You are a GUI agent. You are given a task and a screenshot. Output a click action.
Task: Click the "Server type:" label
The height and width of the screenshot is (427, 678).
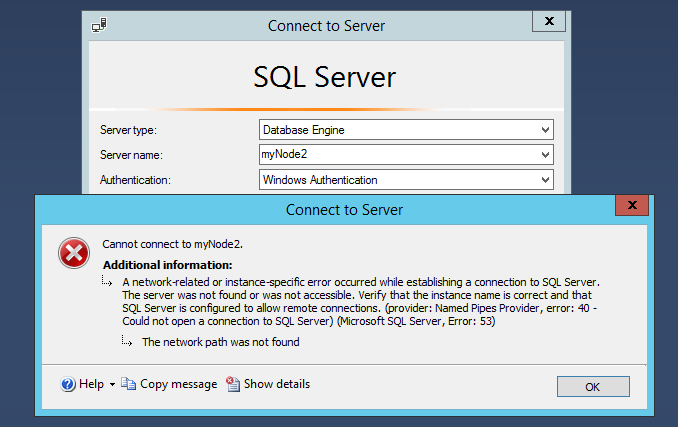click(129, 130)
